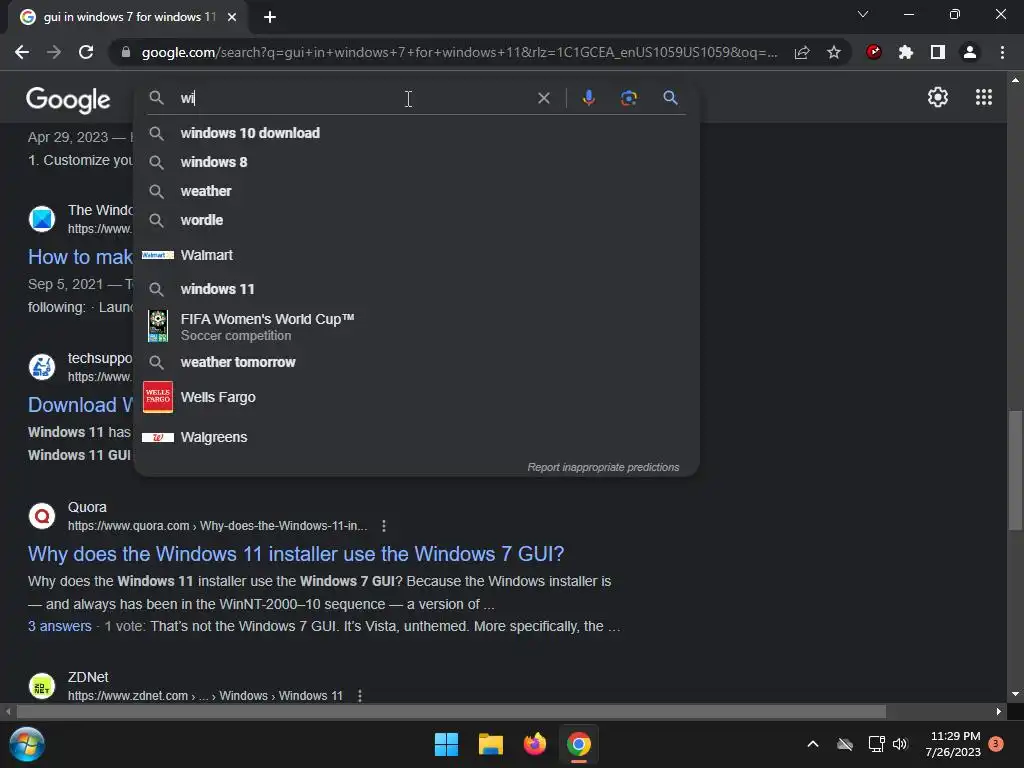Choose the plain 'weather' suggestion
Screen dimensions: 1024x768
tap(417, 191)
